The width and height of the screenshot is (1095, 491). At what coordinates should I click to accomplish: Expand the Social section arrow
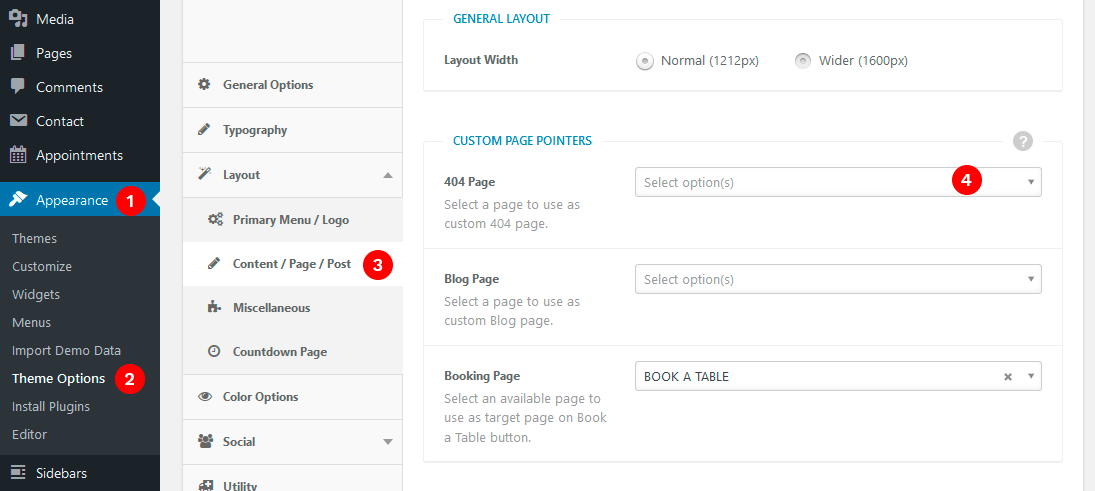coord(388,441)
